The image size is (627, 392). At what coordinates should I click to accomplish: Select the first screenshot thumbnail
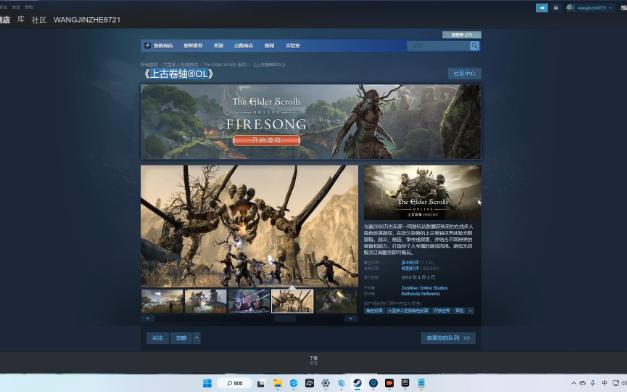[x=162, y=301]
